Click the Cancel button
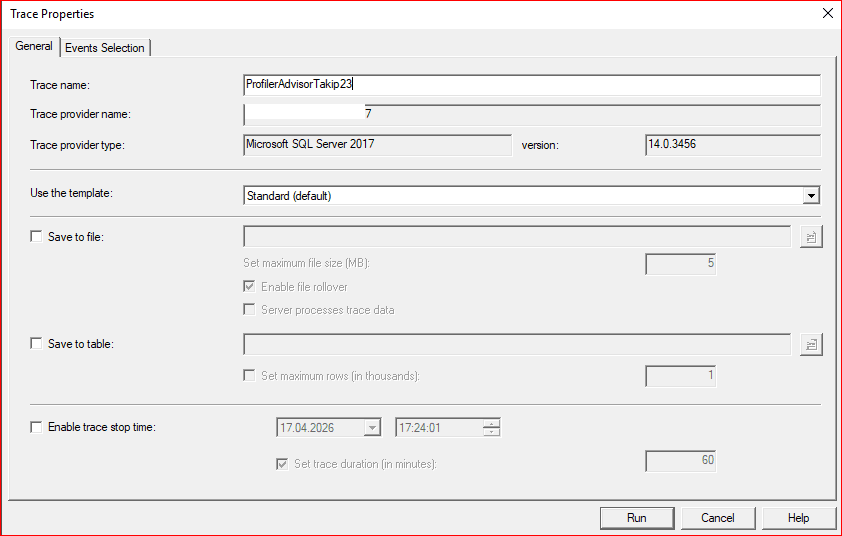The height and width of the screenshot is (536, 842). [x=717, y=518]
